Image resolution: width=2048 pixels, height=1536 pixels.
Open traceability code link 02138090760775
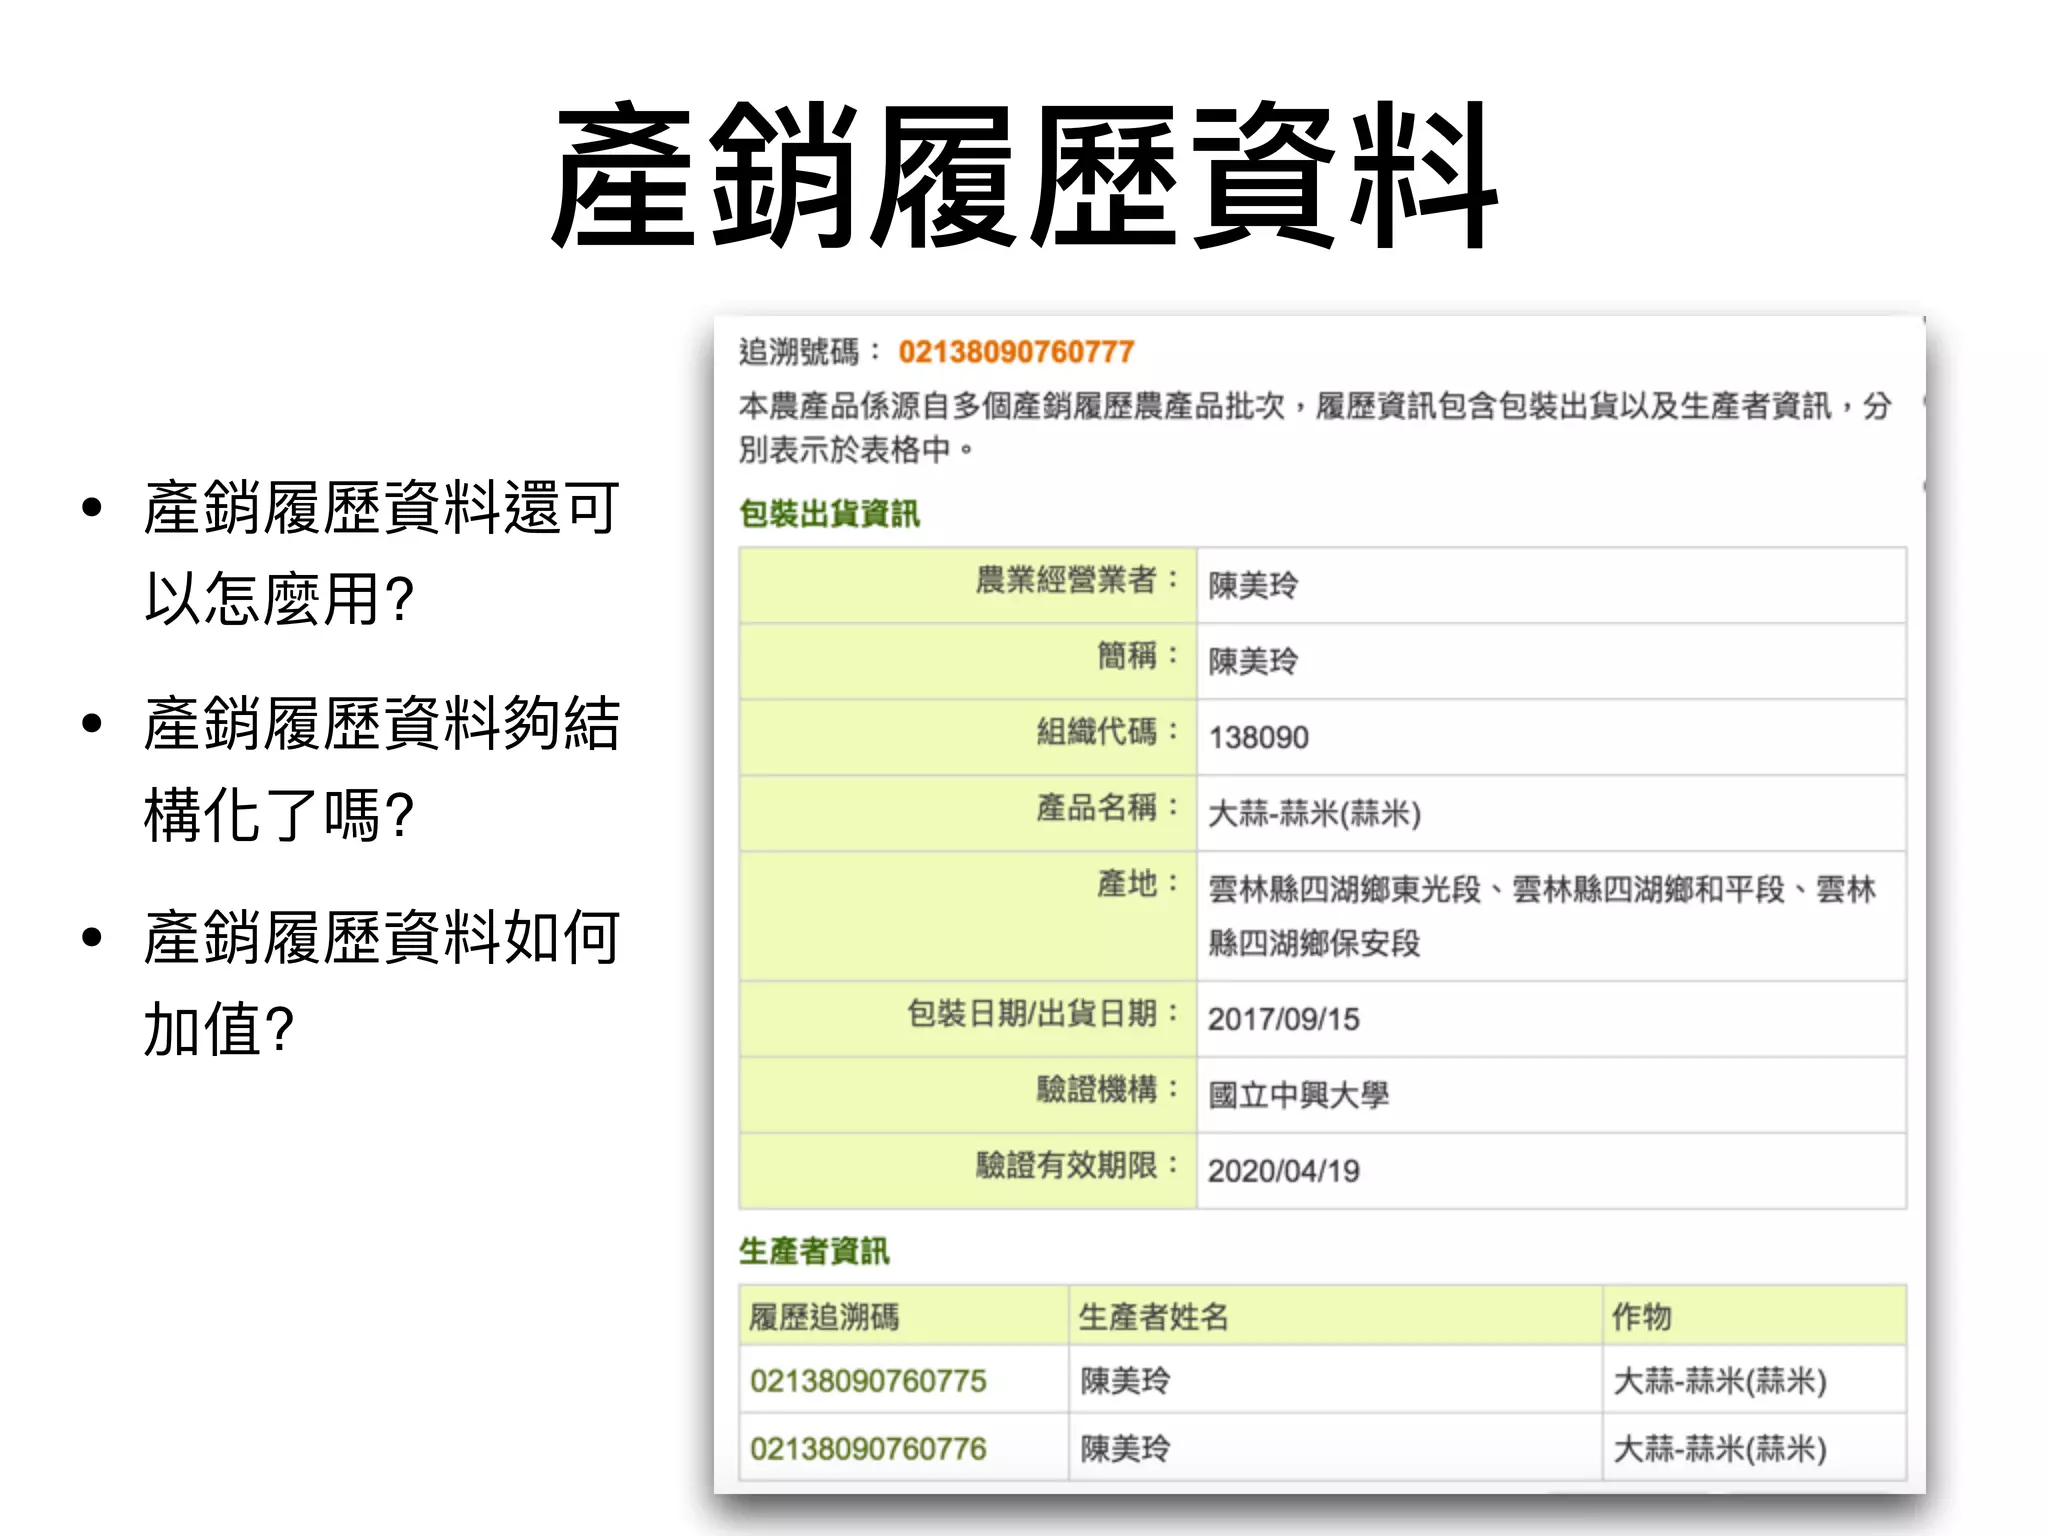click(868, 1381)
